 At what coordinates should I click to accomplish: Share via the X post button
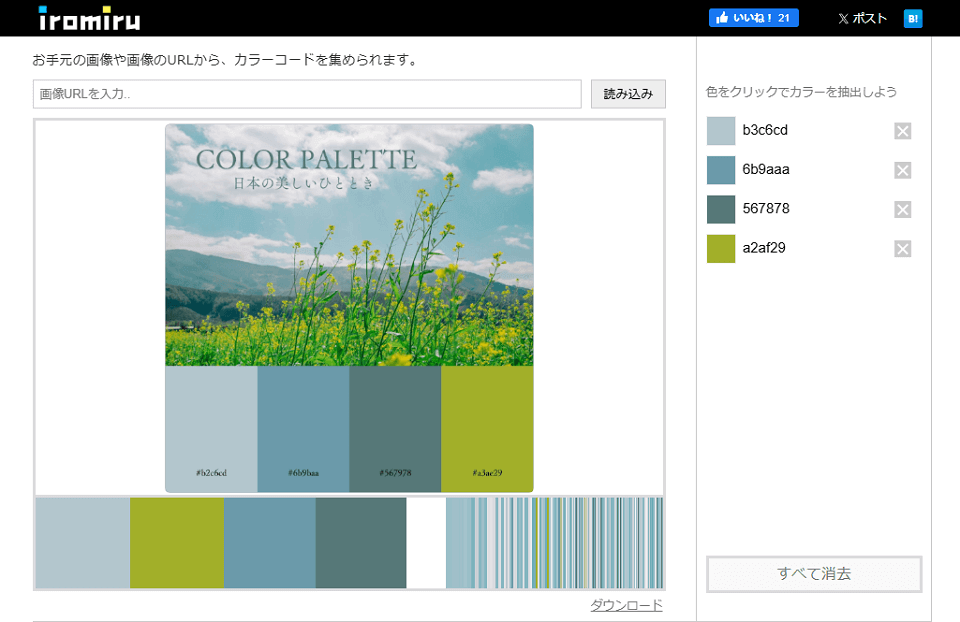coord(862,18)
